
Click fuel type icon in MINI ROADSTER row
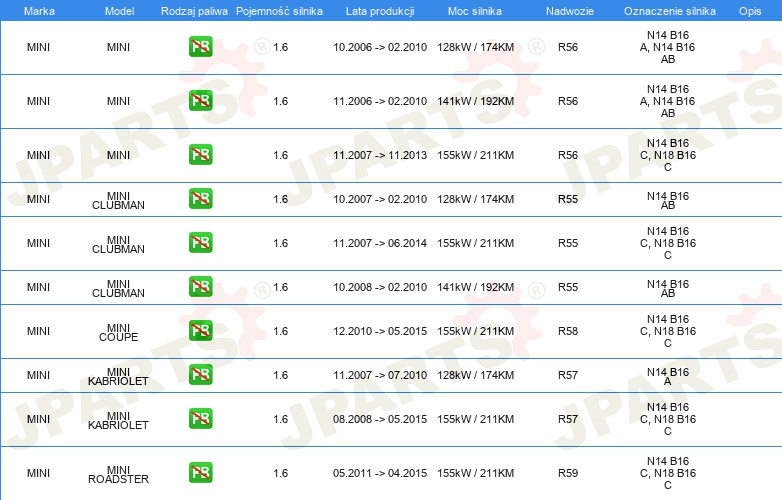(200, 473)
